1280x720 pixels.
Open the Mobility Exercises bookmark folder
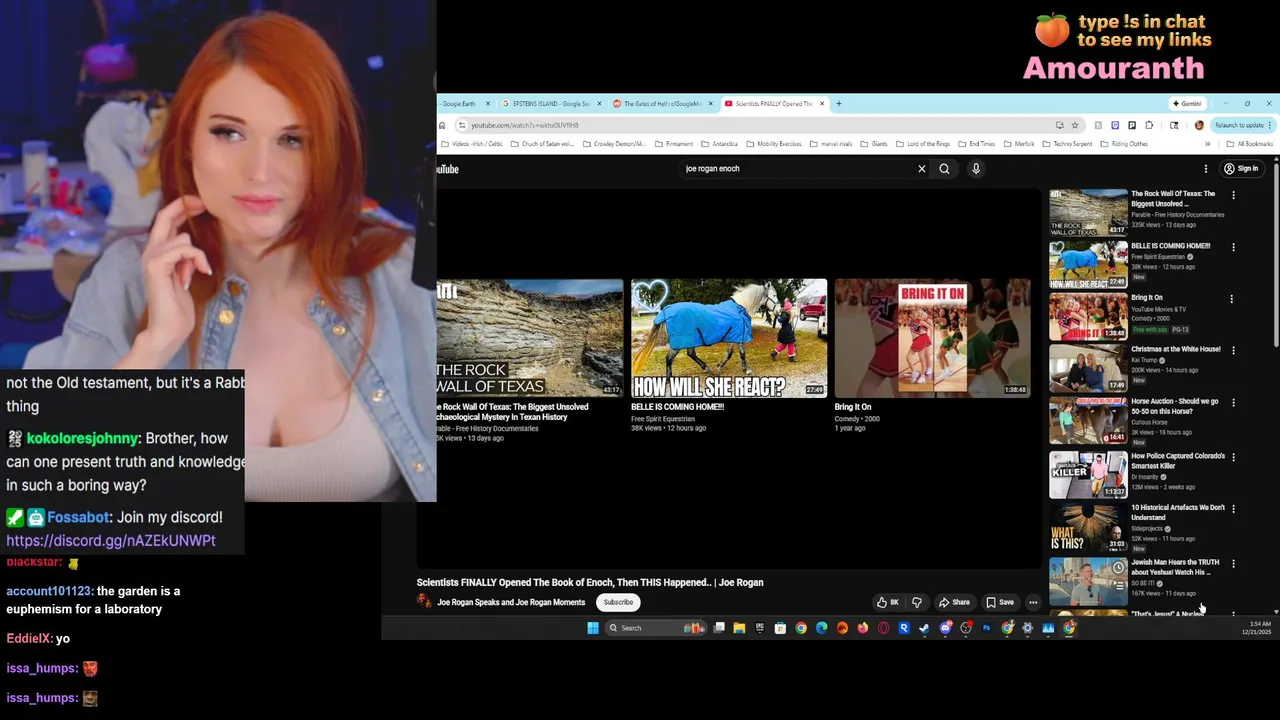773,144
